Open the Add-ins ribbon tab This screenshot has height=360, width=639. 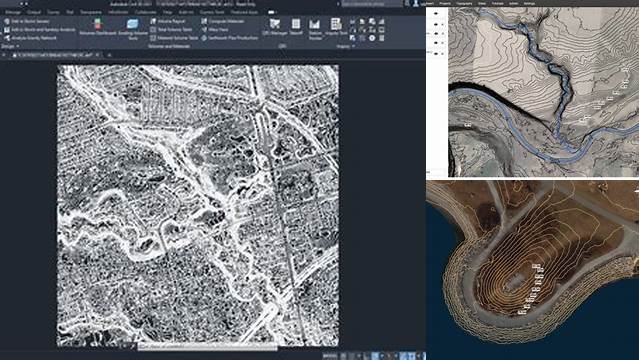pyautogui.click(x=186, y=12)
